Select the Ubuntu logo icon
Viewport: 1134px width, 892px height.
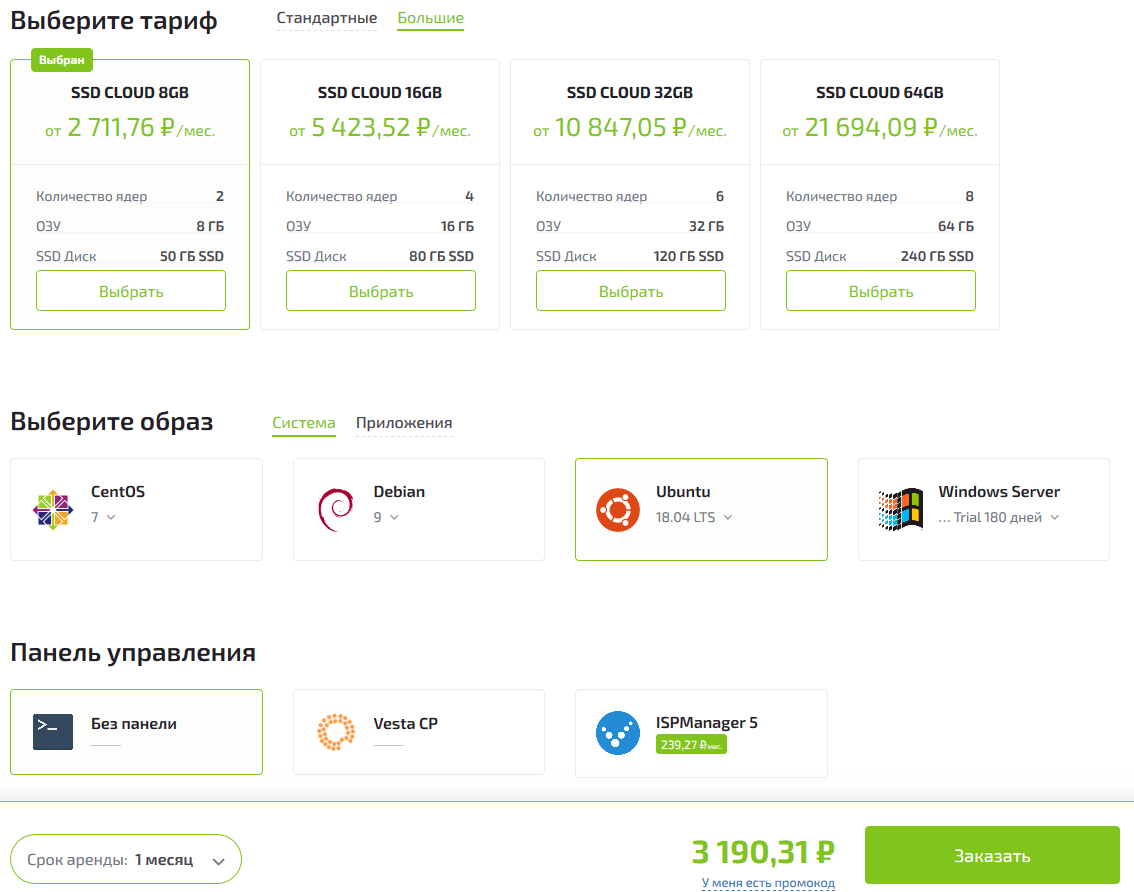617,508
